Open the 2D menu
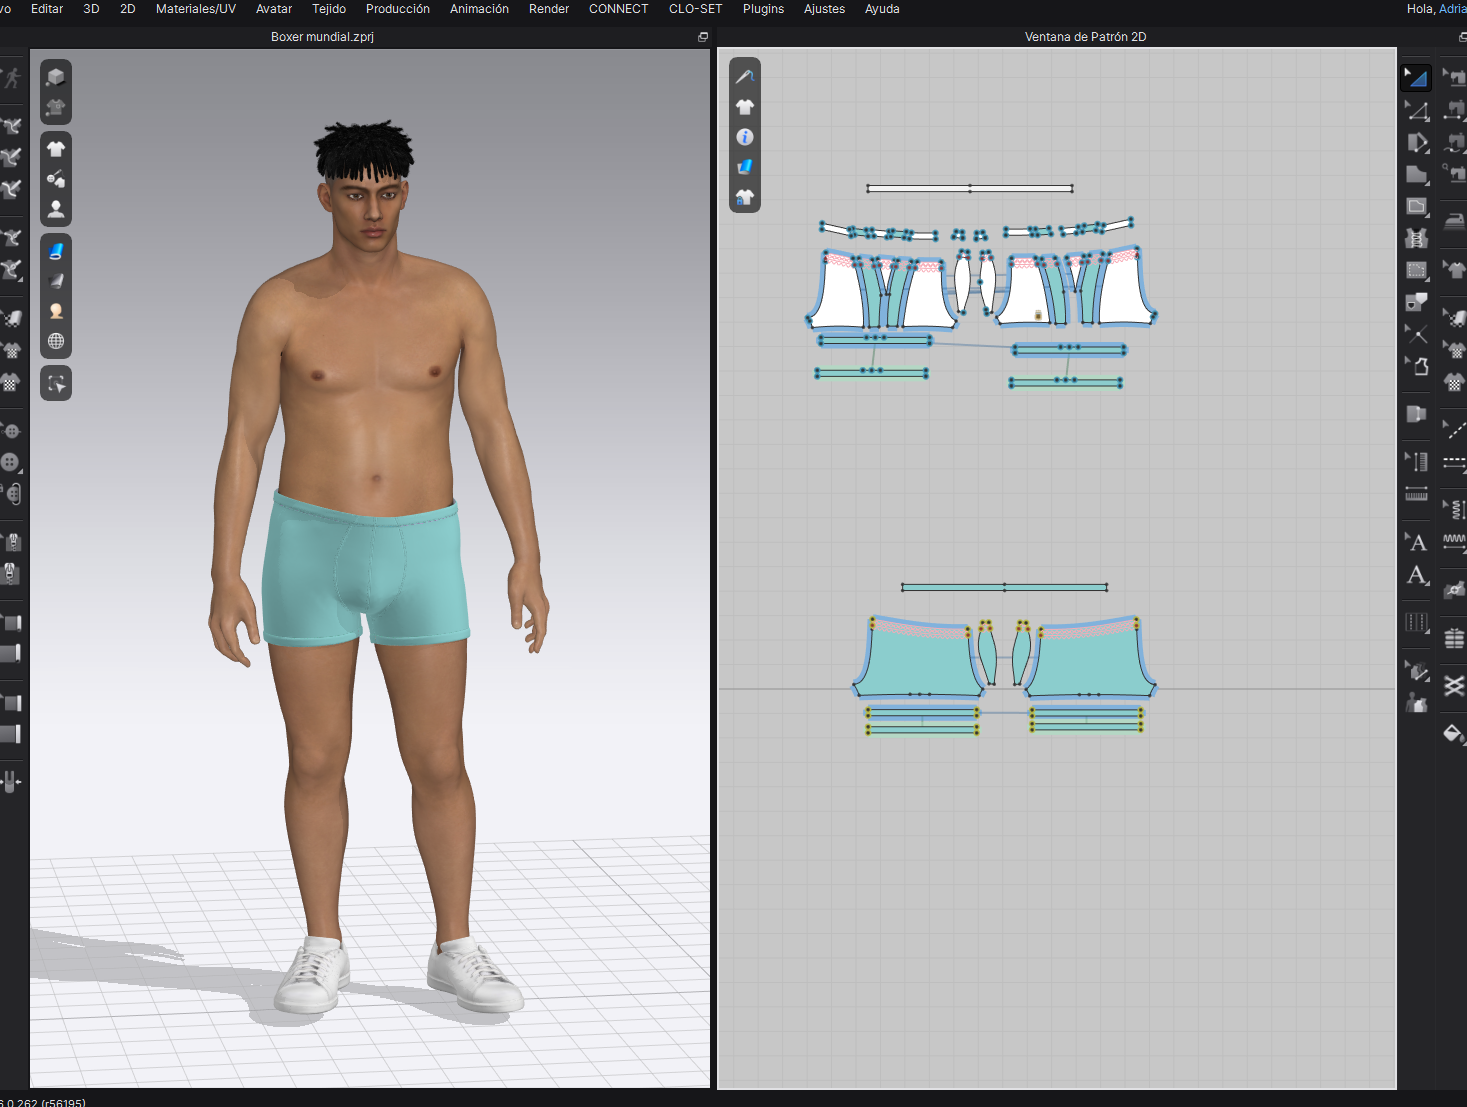Screen dimensions: 1467x1107 pyautogui.click(x=127, y=9)
